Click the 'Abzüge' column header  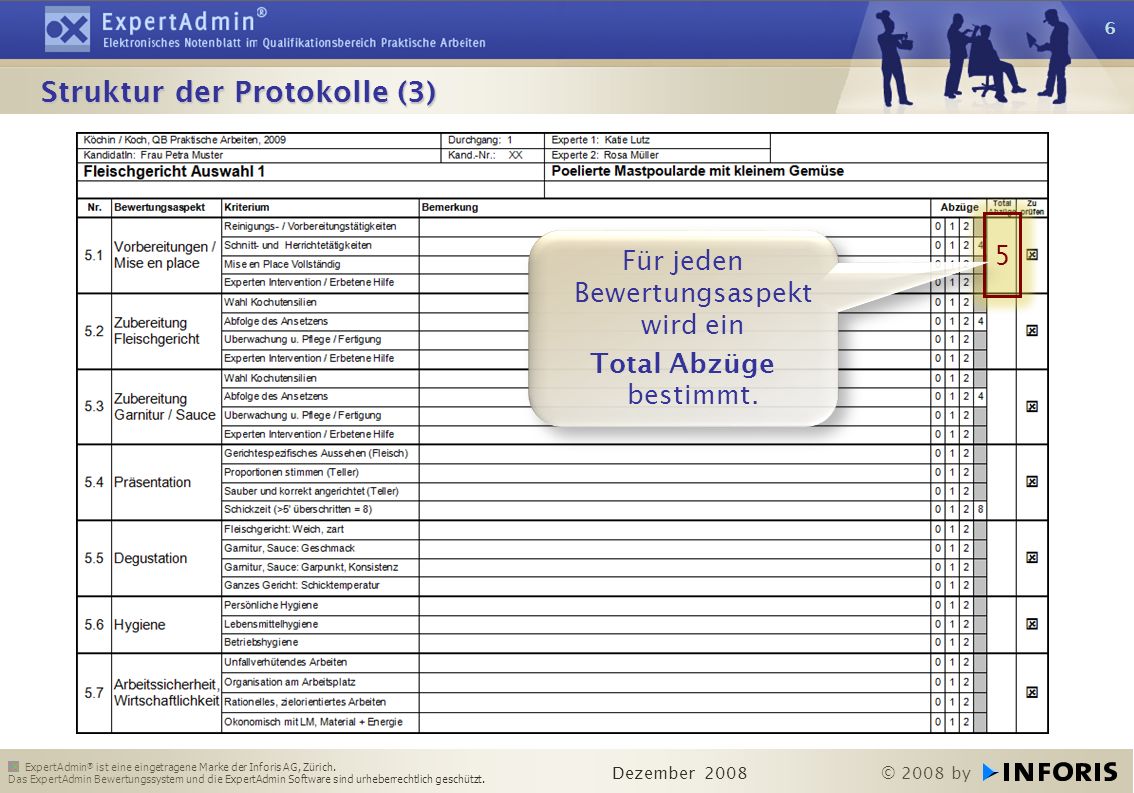pyautogui.click(x=959, y=208)
